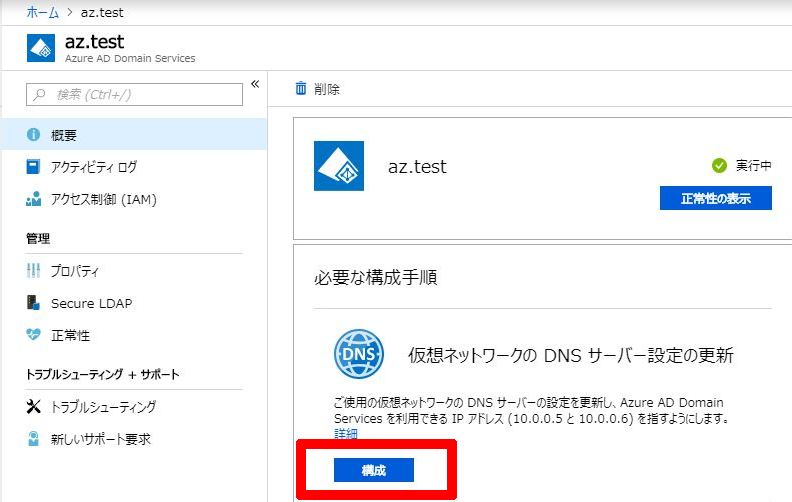Click the properties sliders icon
Viewport: 792px width, 502px height.
point(33,271)
